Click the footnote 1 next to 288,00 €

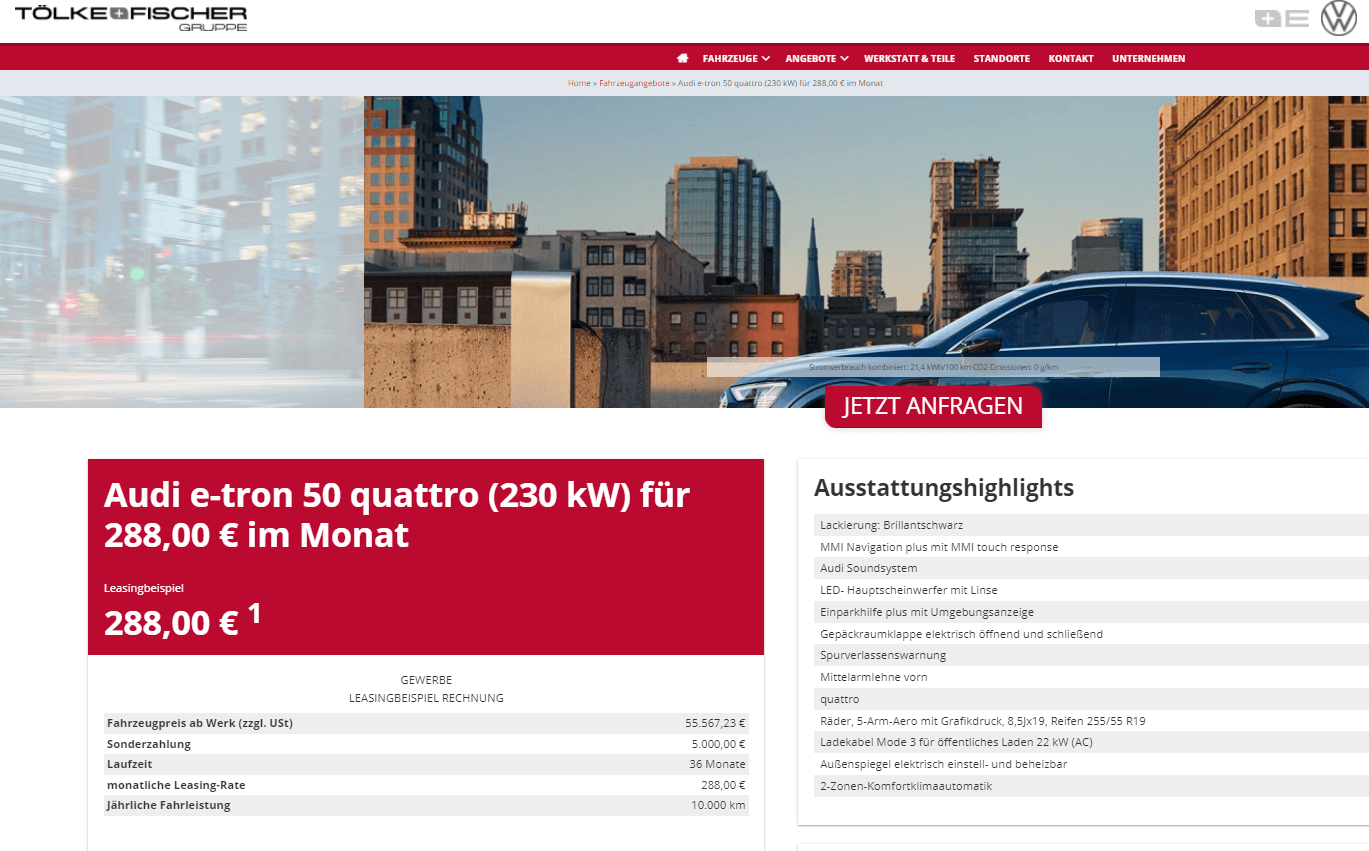point(254,613)
